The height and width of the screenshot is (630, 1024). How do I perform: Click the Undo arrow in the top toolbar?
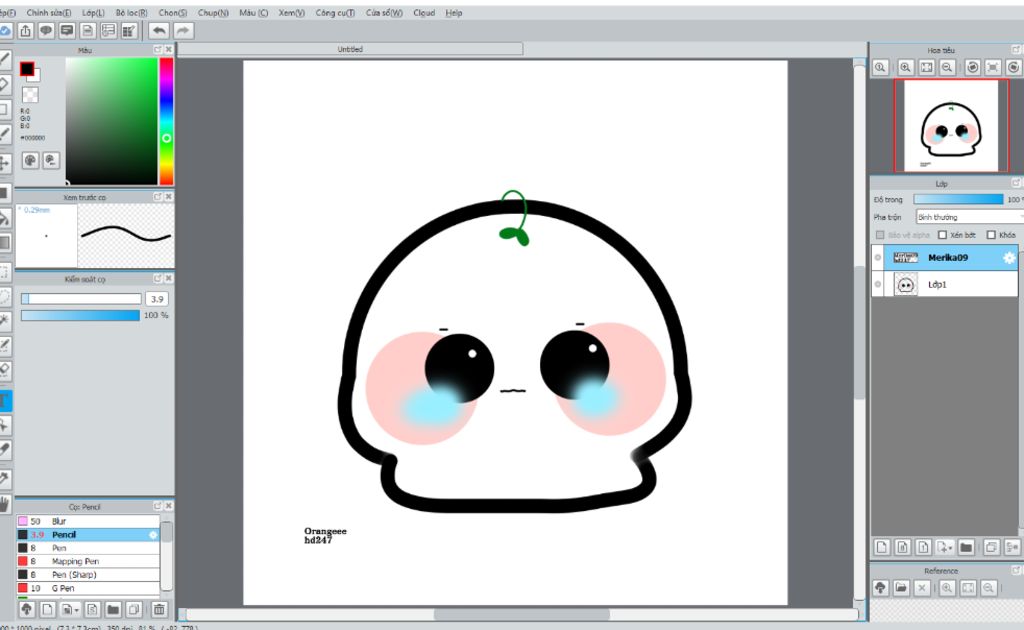159,31
